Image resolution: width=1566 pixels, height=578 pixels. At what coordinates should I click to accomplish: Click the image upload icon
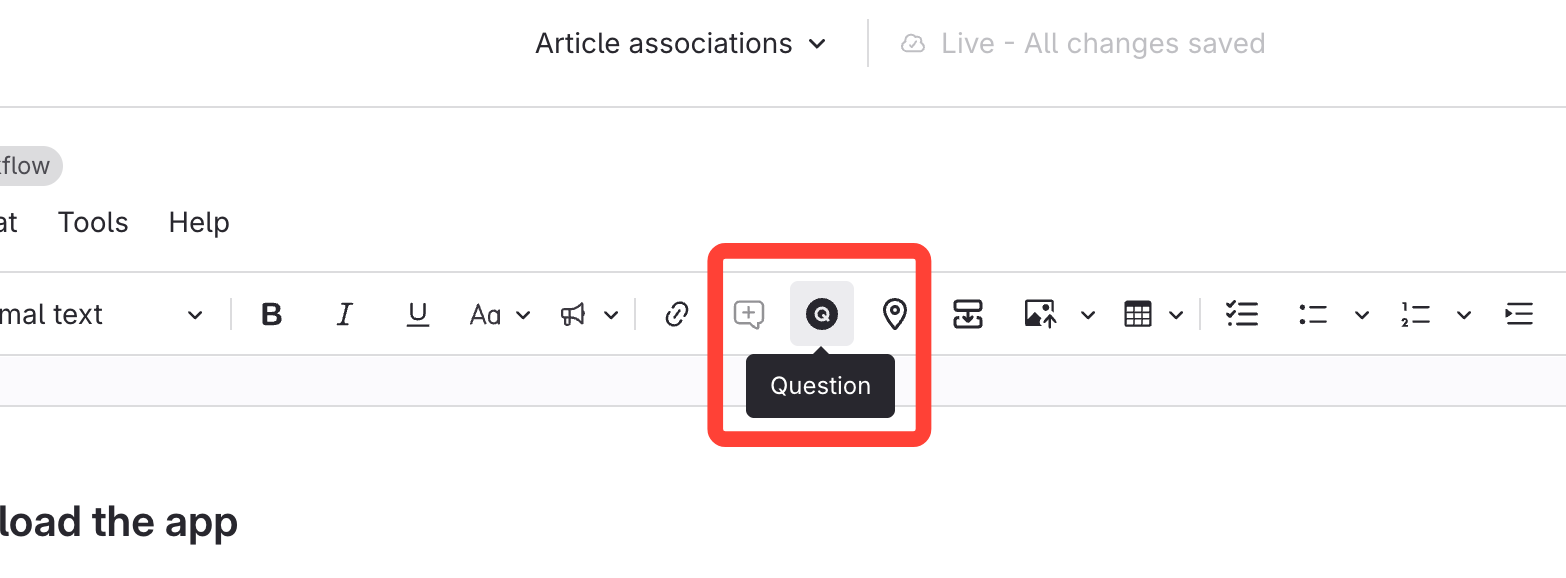coord(1041,315)
